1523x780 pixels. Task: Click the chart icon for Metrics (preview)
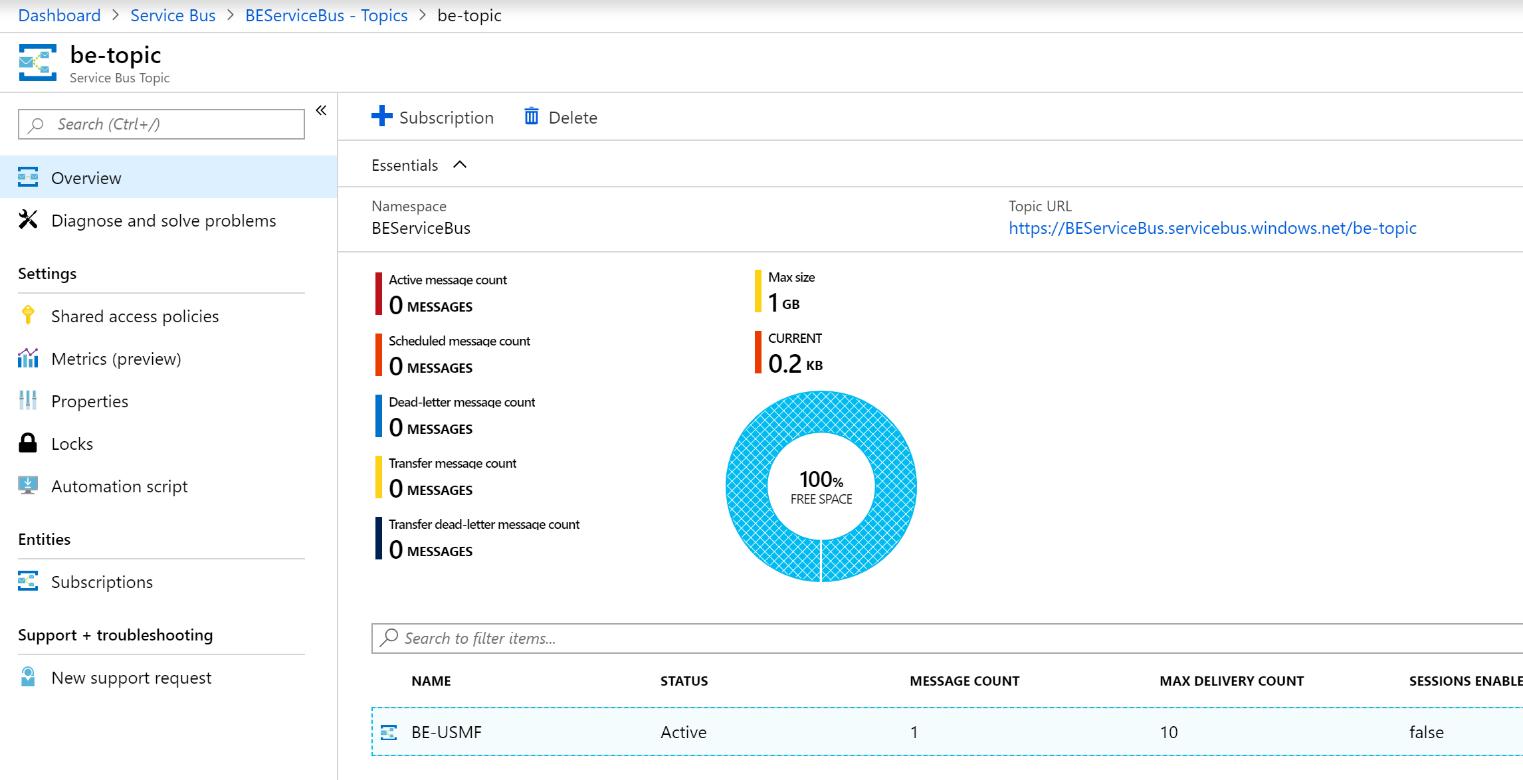[x=28, y=358]
